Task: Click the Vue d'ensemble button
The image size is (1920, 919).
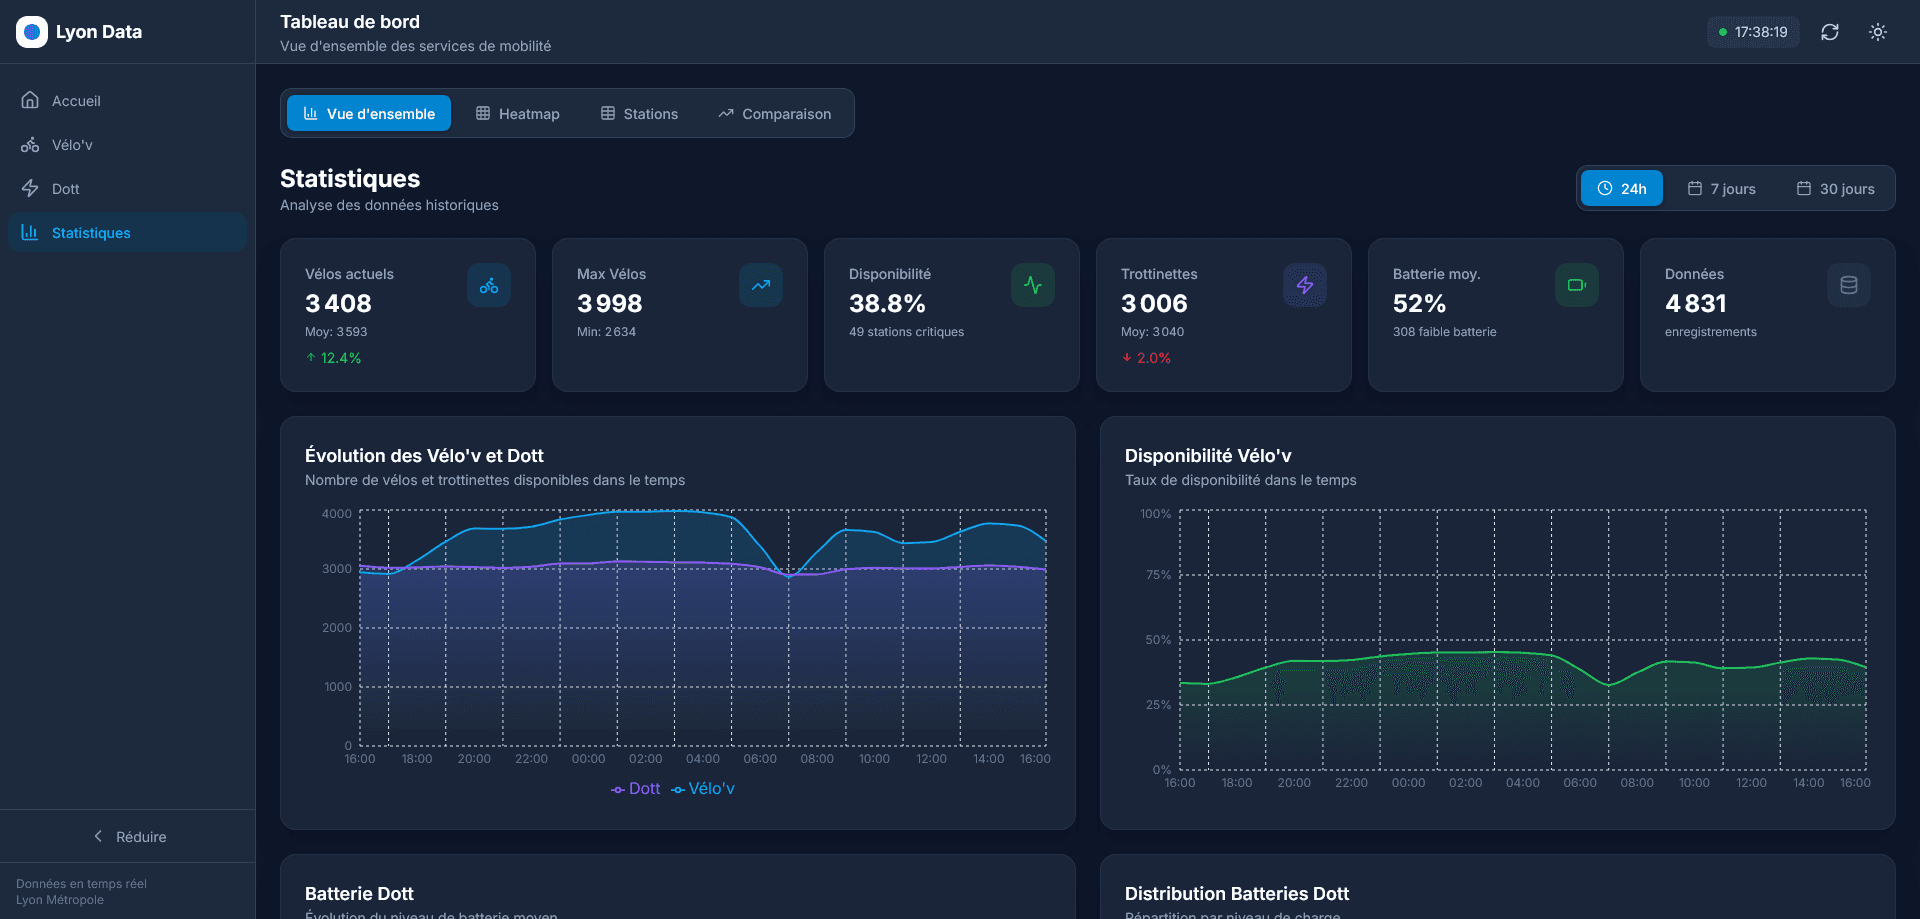Action: pos(368,113)
